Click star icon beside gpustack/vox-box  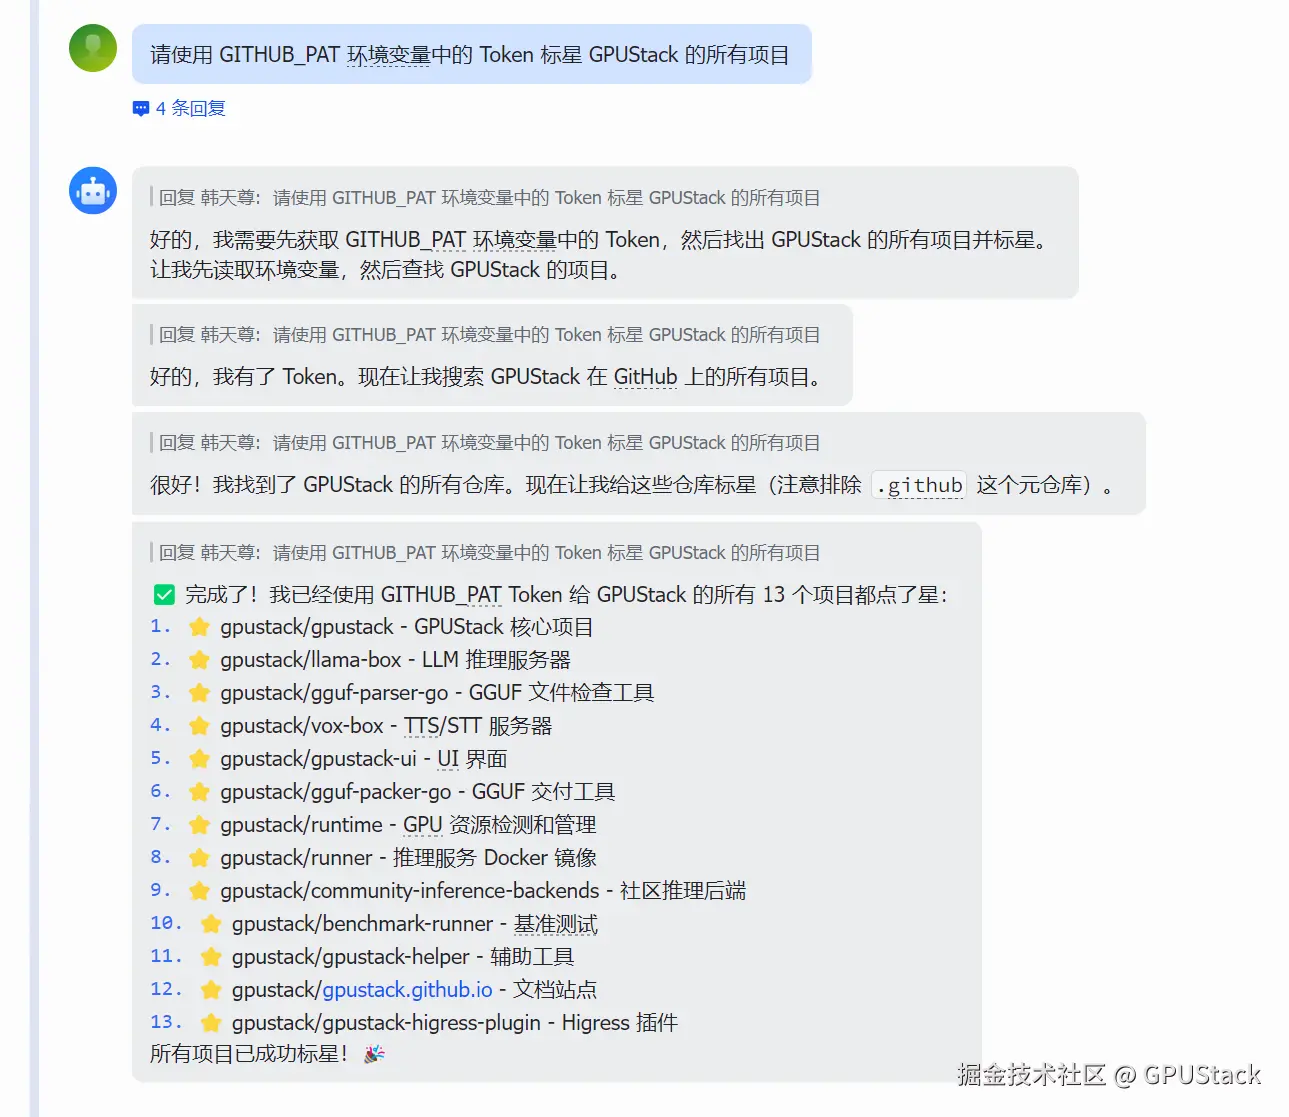[200, 726]
